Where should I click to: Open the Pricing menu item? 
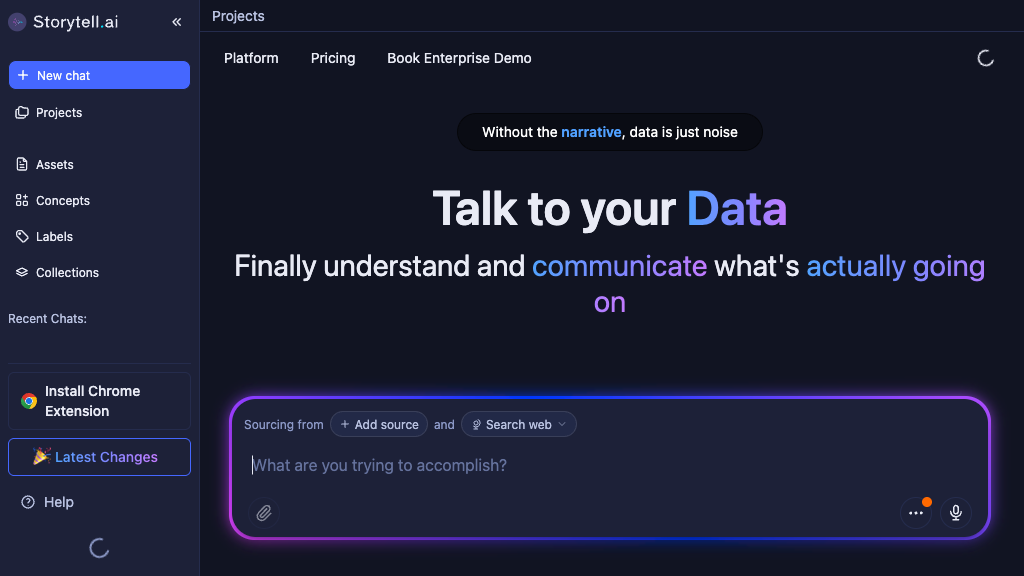333,58
